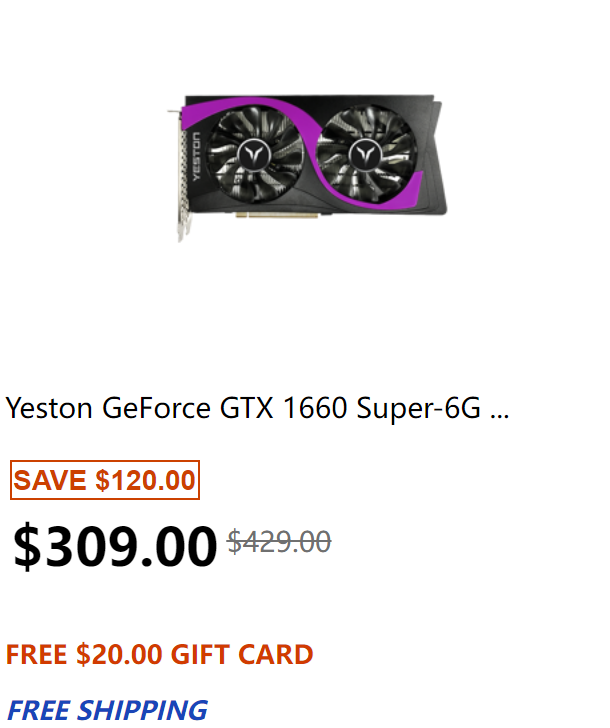Click the SAVE $120.00 badge
The width and height of the screenshot is (610, 728).
pos(105,480)
